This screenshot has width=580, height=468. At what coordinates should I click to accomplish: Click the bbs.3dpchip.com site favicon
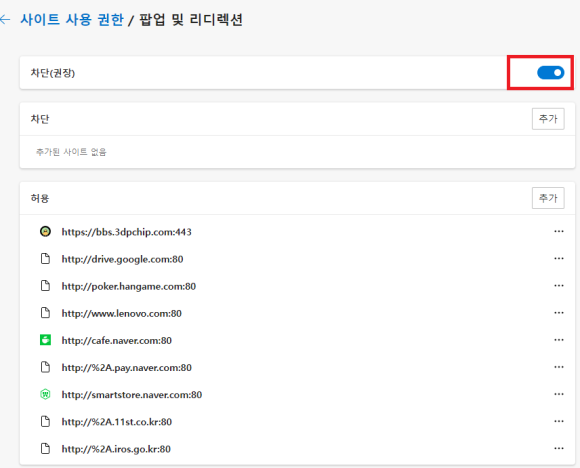point(45,232)
